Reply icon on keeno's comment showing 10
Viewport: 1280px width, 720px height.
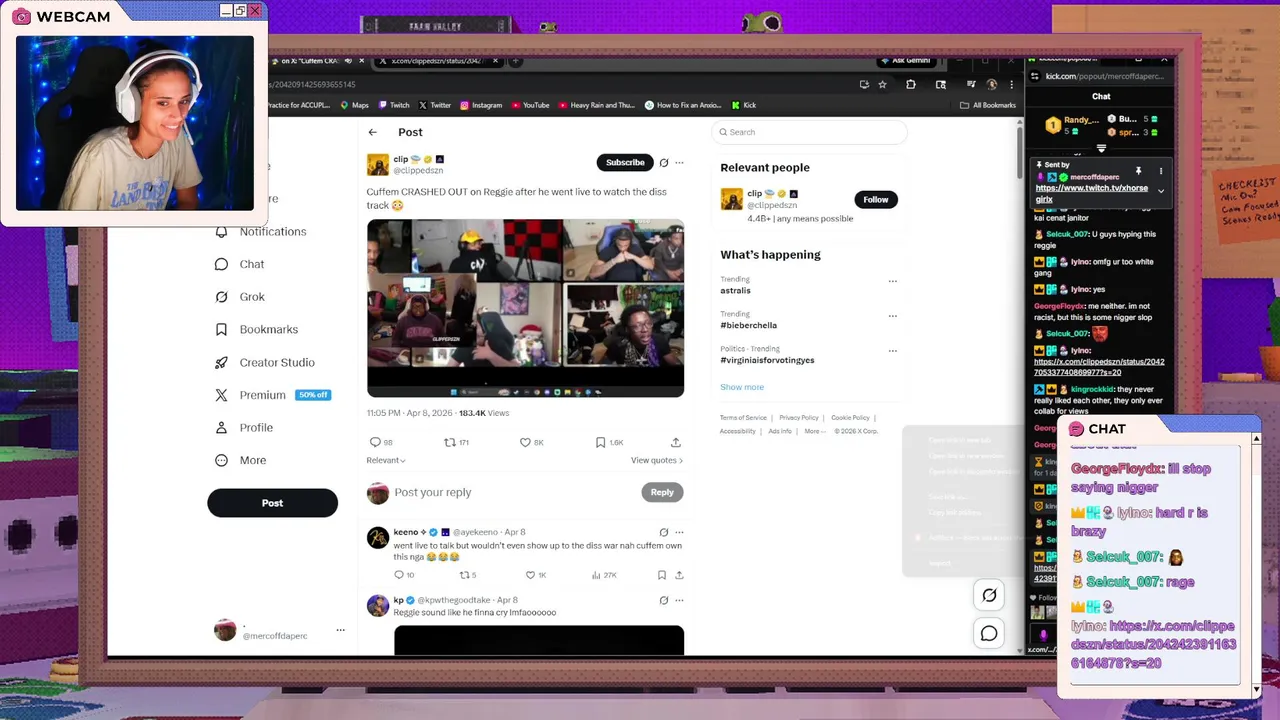tap(404, 575)
